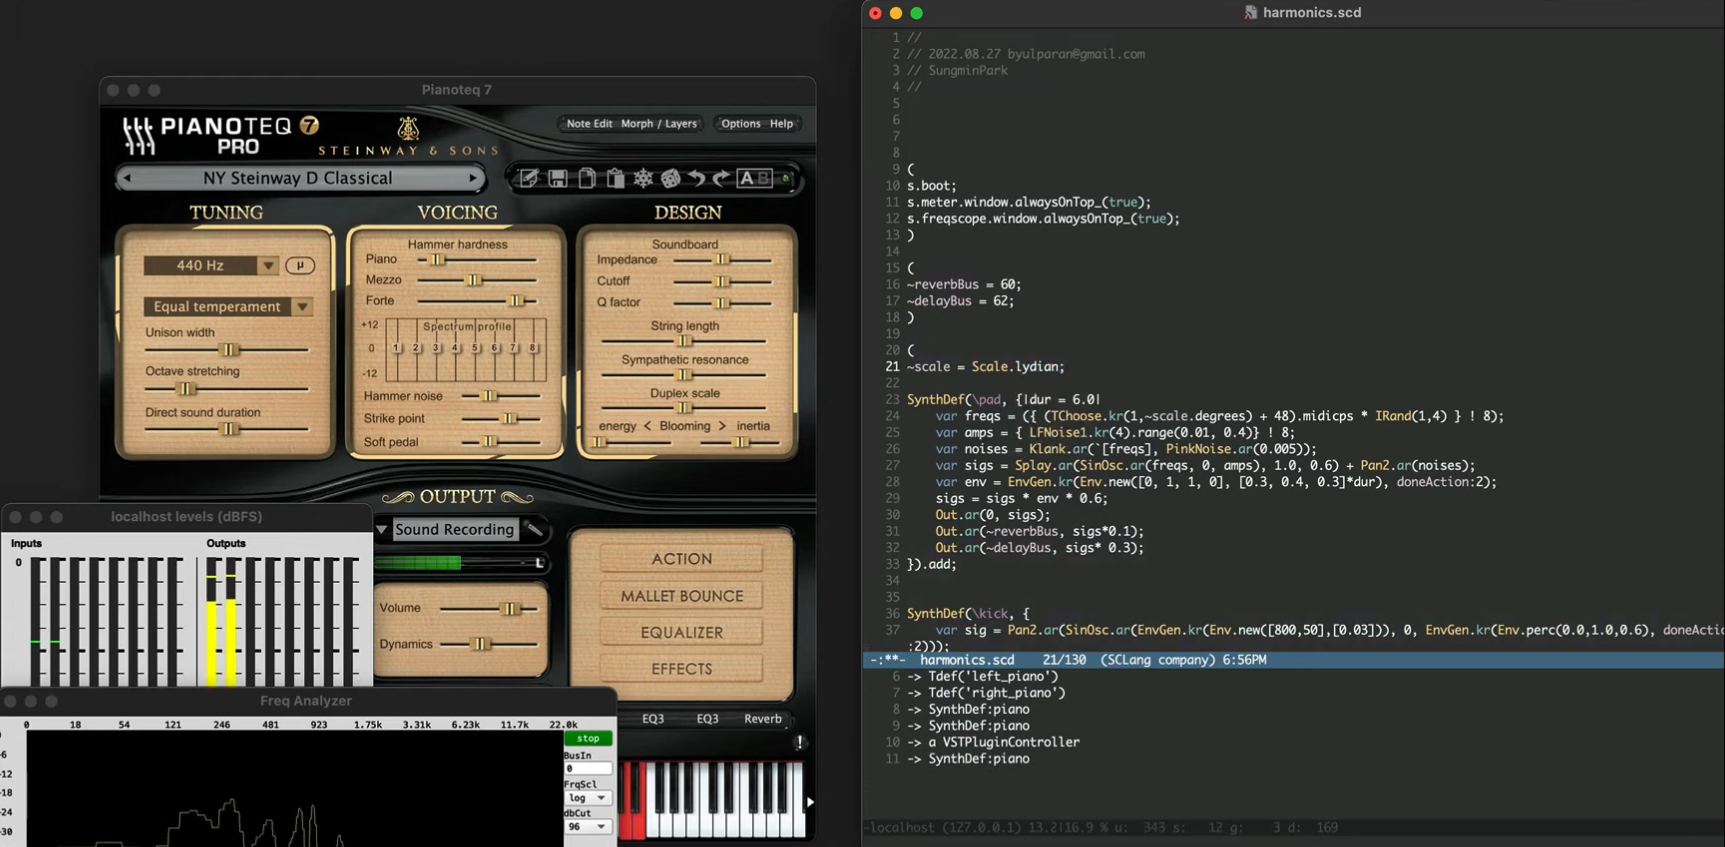Click code line '~scale = Scale.lydian;'
The image size is (1725, 847).
(x=985, y=367)
